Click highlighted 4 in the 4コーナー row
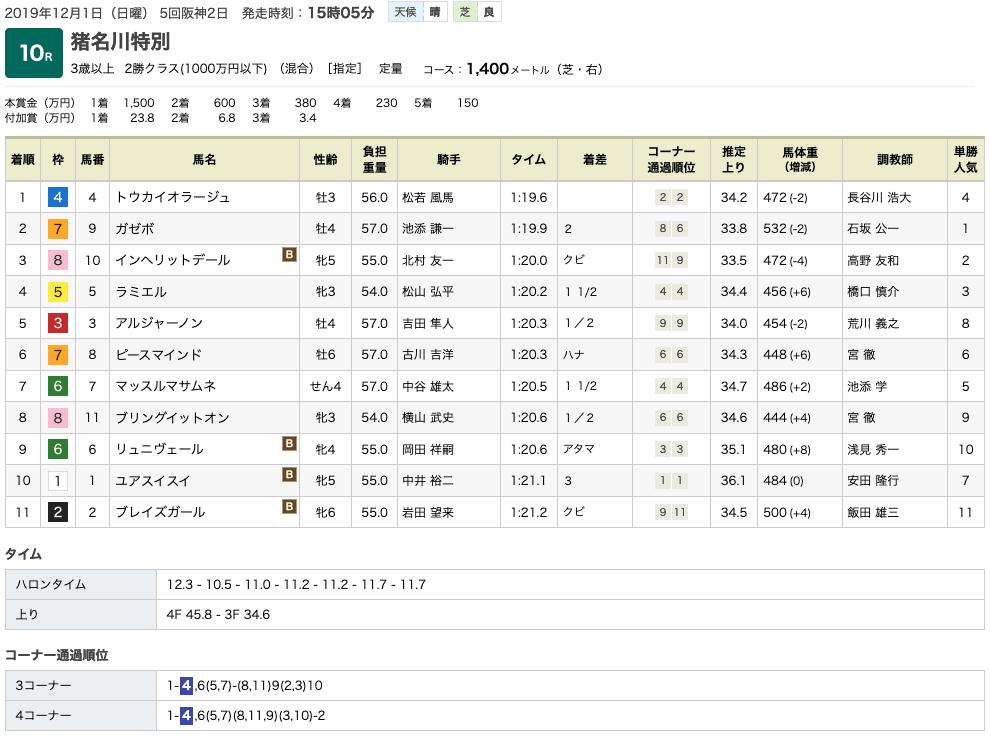Image resolution: width=990 pixels, height=739 pixels. coord(186,716)
